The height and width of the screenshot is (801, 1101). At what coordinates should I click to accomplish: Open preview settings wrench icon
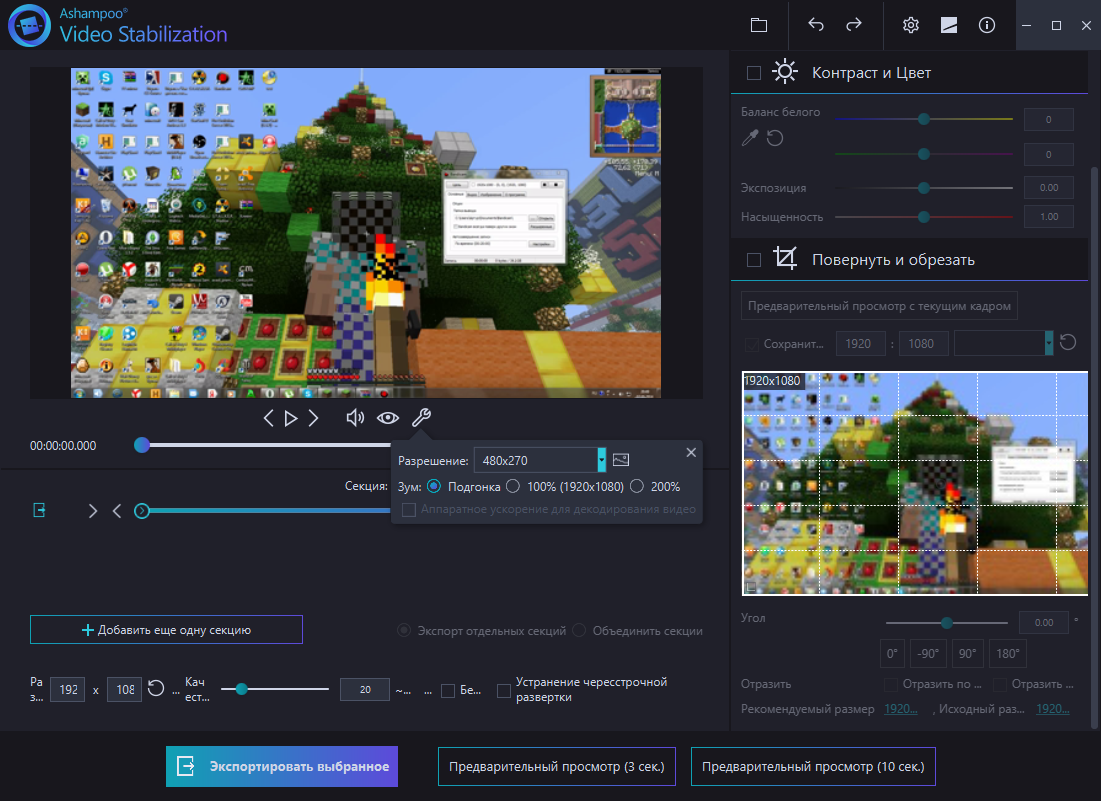pyautogui.click(x=421, y=418)
